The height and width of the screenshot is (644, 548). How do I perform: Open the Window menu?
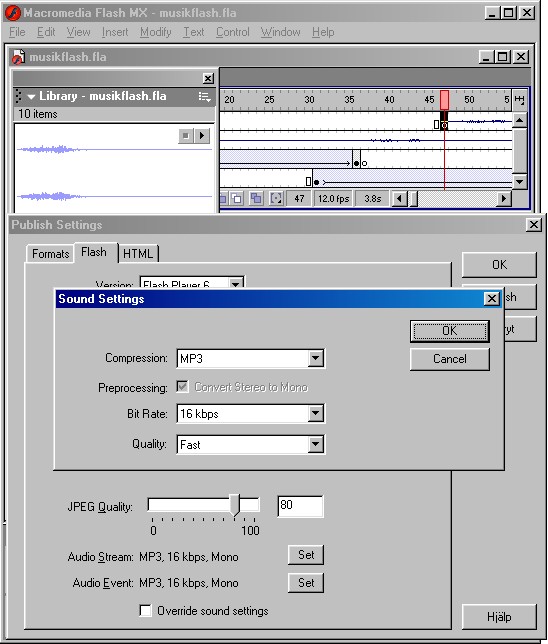[x=280, y=32]
